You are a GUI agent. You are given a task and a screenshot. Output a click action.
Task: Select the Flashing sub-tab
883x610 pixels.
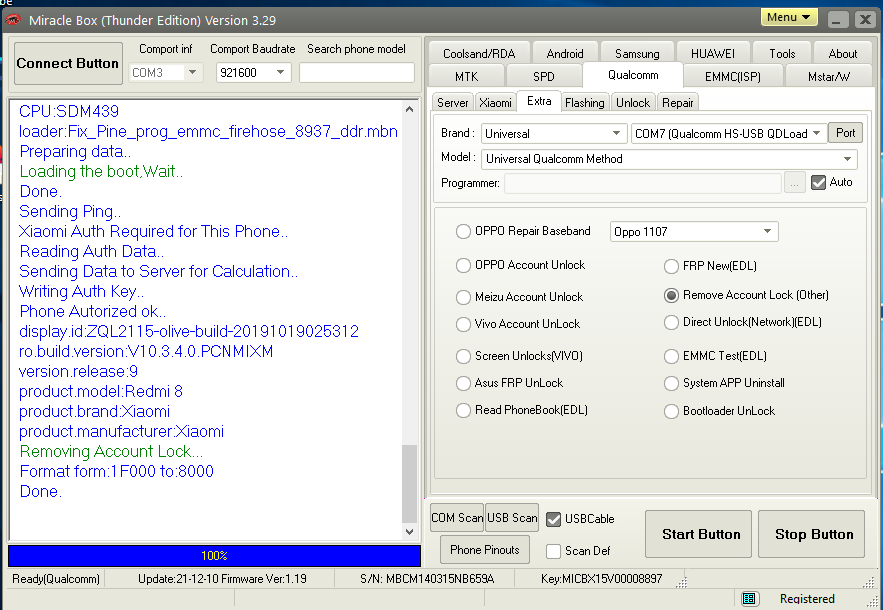tap(585, 103)
